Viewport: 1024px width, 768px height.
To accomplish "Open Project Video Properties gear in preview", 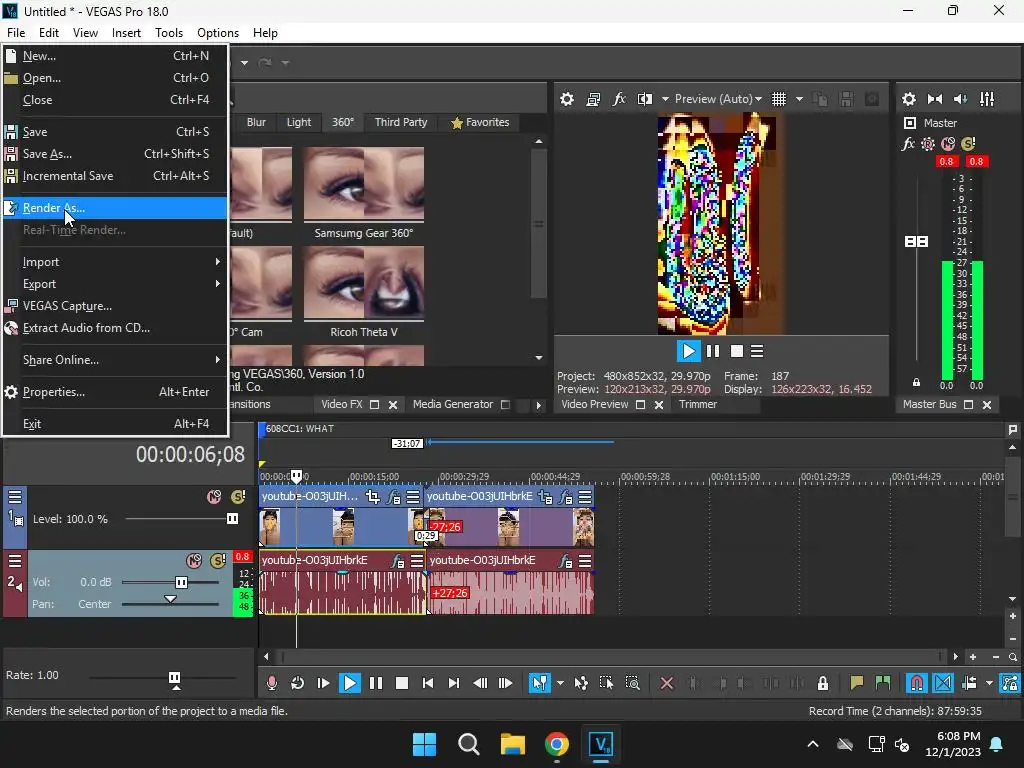I will point(567,99).
